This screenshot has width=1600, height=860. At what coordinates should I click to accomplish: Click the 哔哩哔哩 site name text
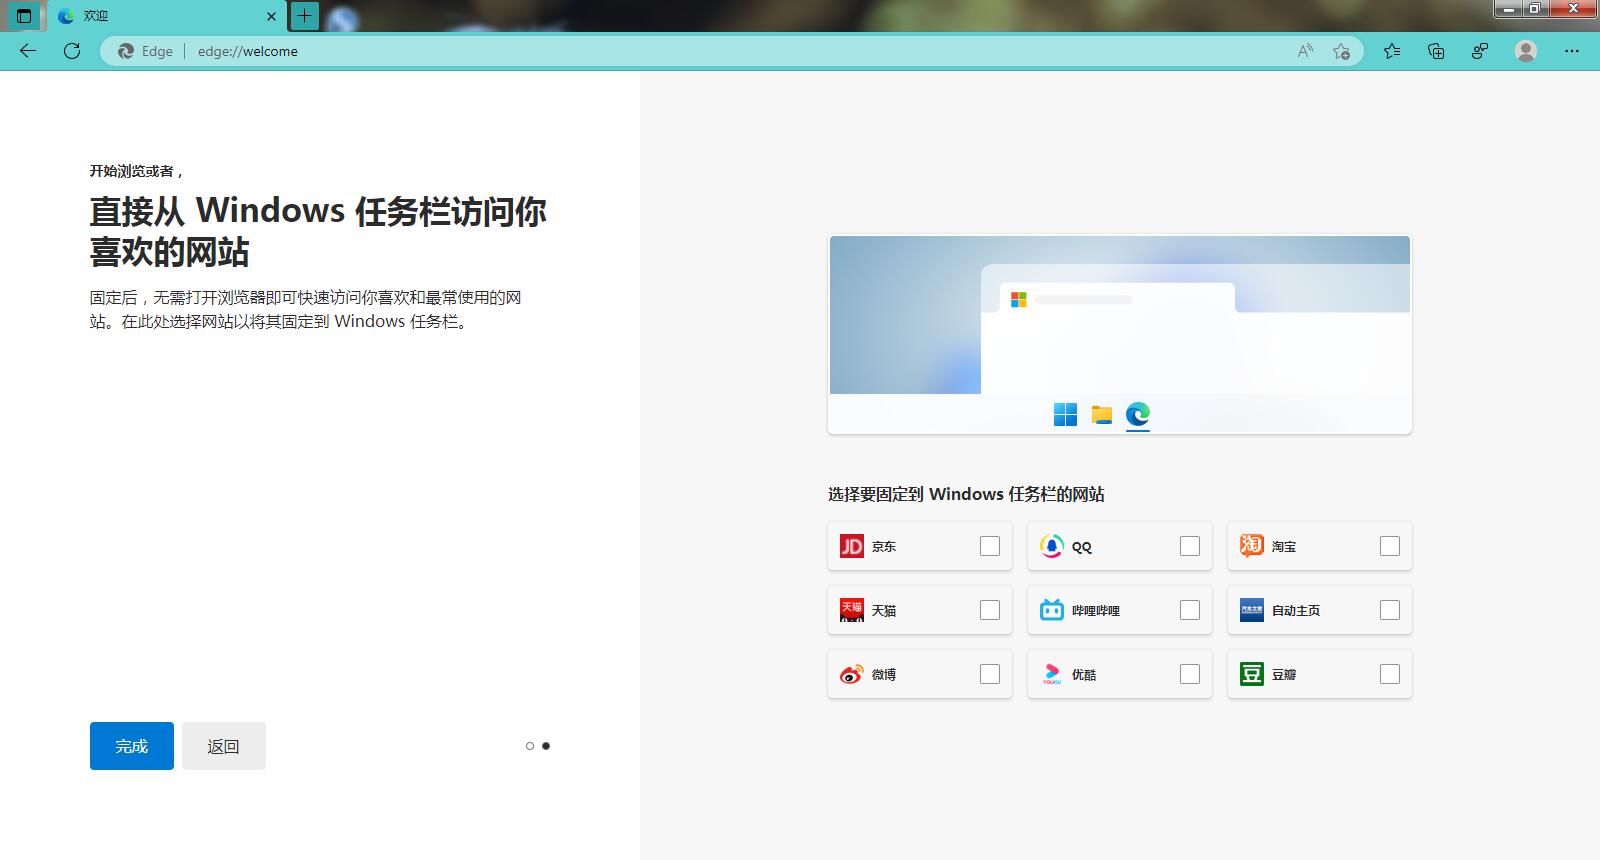pyautogui.click(x=1096, y=611)
